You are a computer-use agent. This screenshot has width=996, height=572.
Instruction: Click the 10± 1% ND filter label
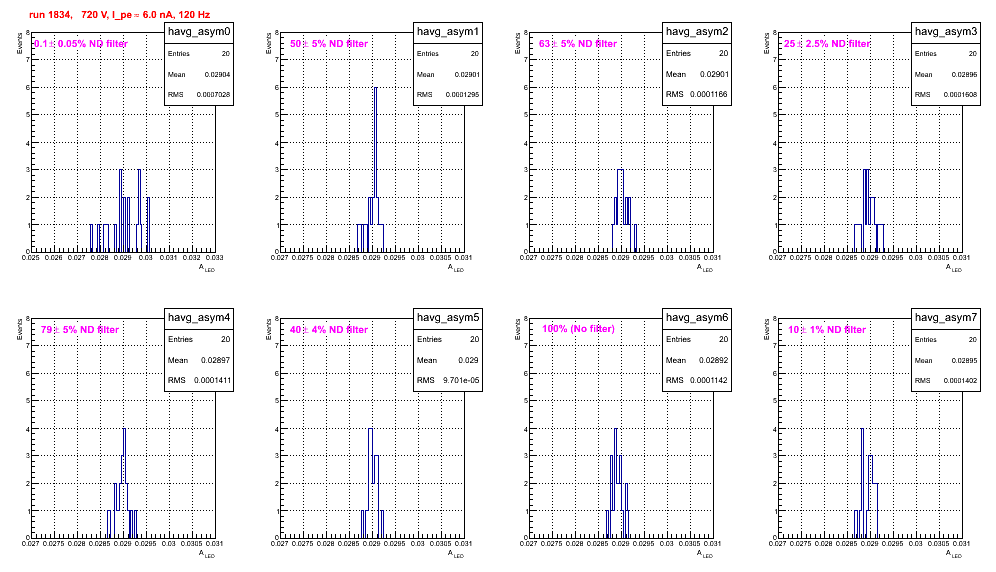pyautogui.click(x=827, y=330)
